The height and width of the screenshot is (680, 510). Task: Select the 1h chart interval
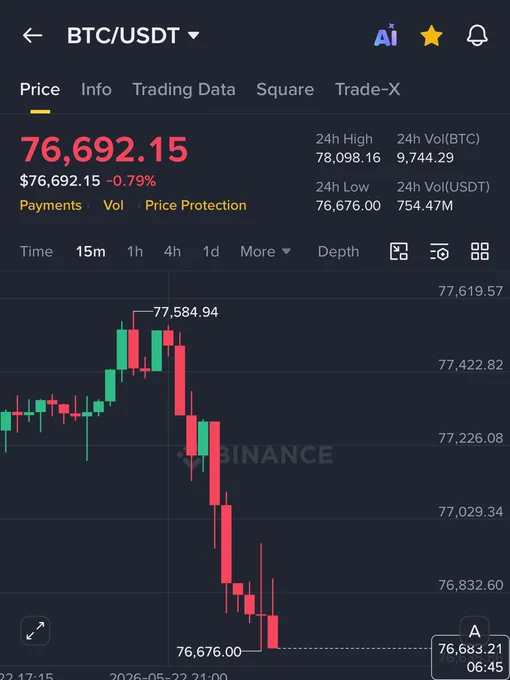point(134,252)
